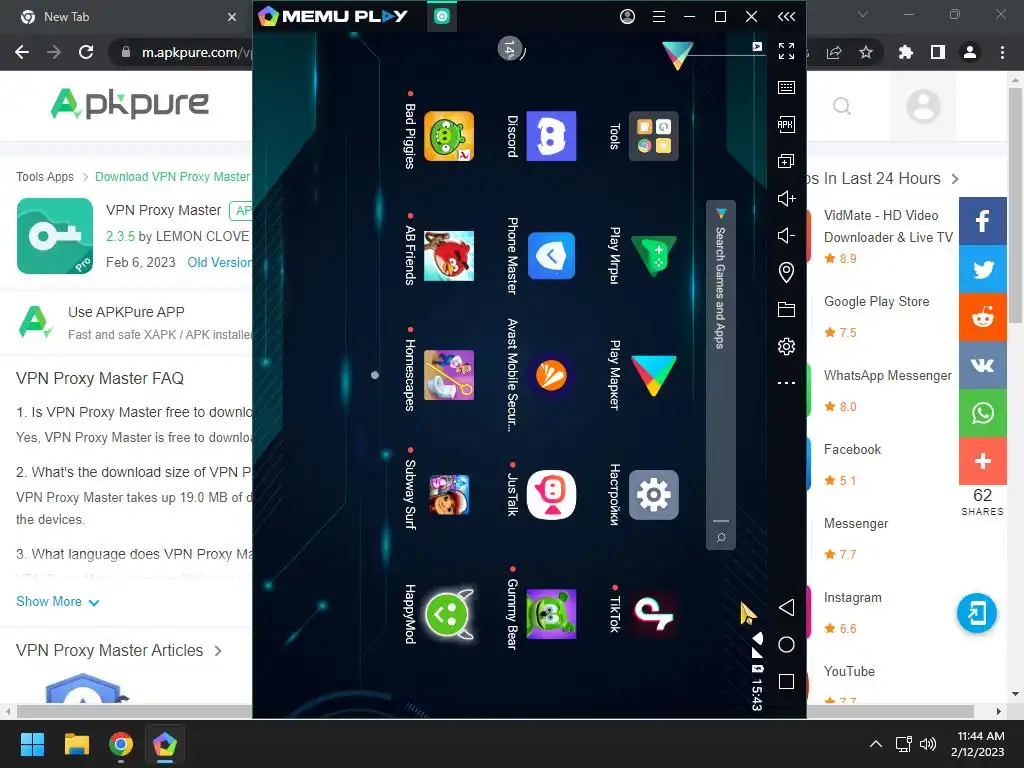Open Play Игры green gamepad icon

[654, 255]
